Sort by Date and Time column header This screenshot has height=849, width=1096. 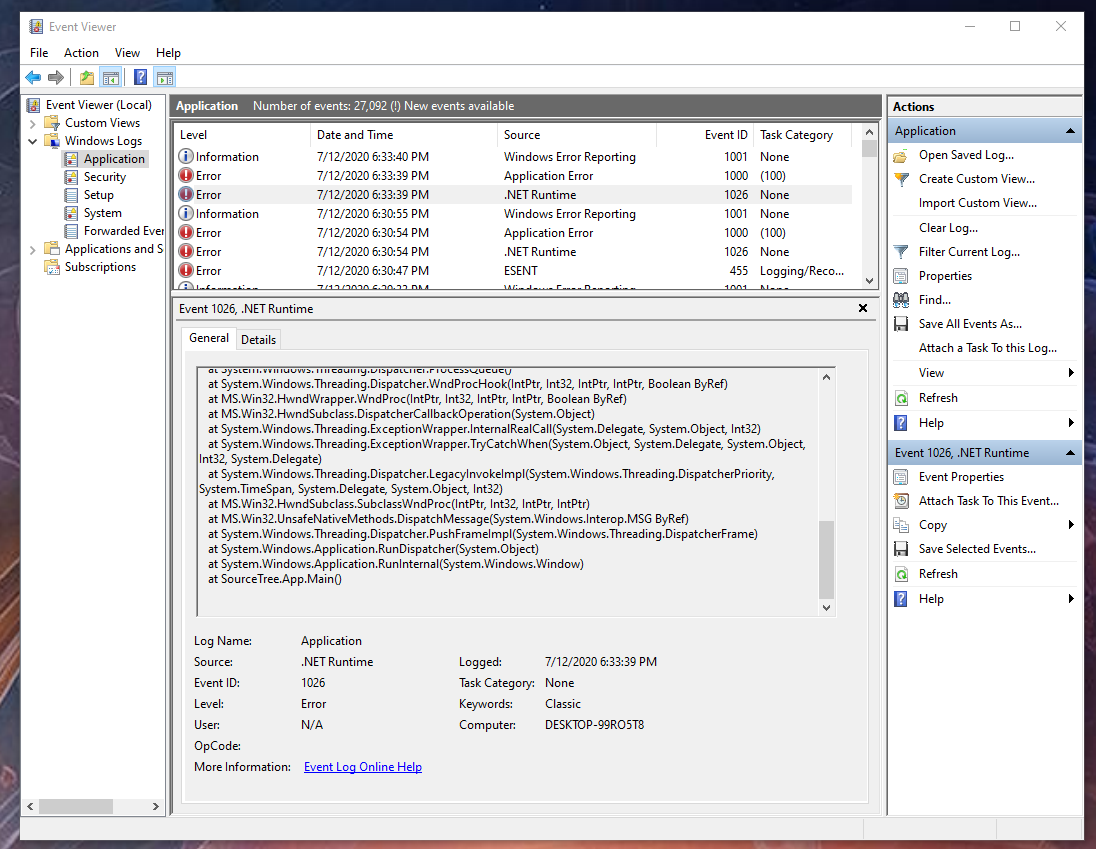click(x=403, y=135)
